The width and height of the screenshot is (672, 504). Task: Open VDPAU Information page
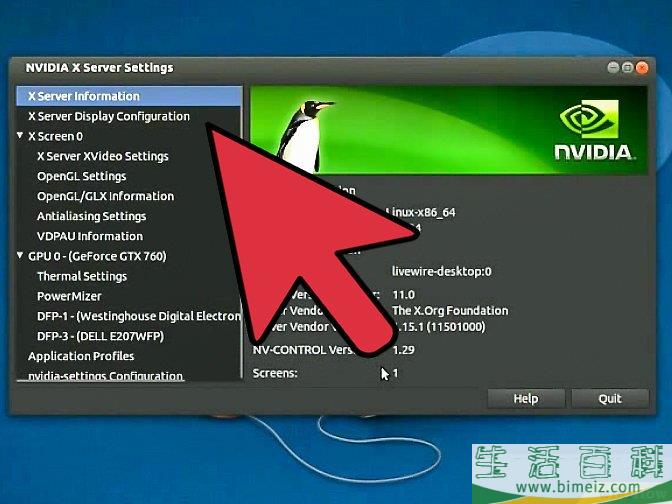pyautogui.click(x=90, y=236)
